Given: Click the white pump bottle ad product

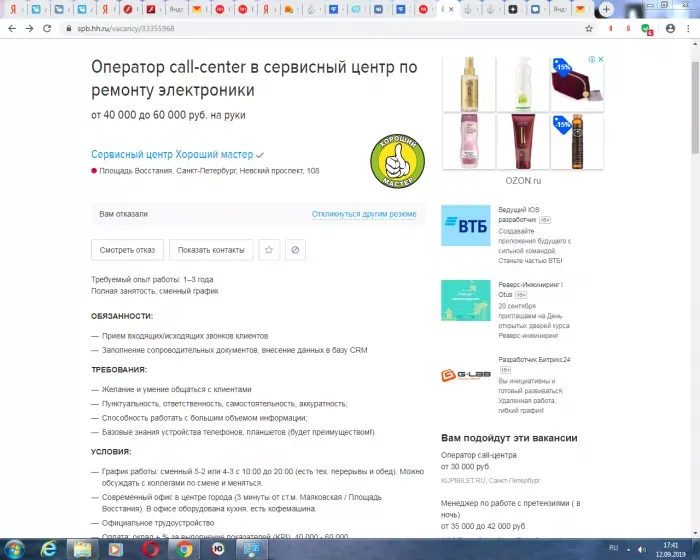Looking at the screenshot, I should click(x=523, y=84).
